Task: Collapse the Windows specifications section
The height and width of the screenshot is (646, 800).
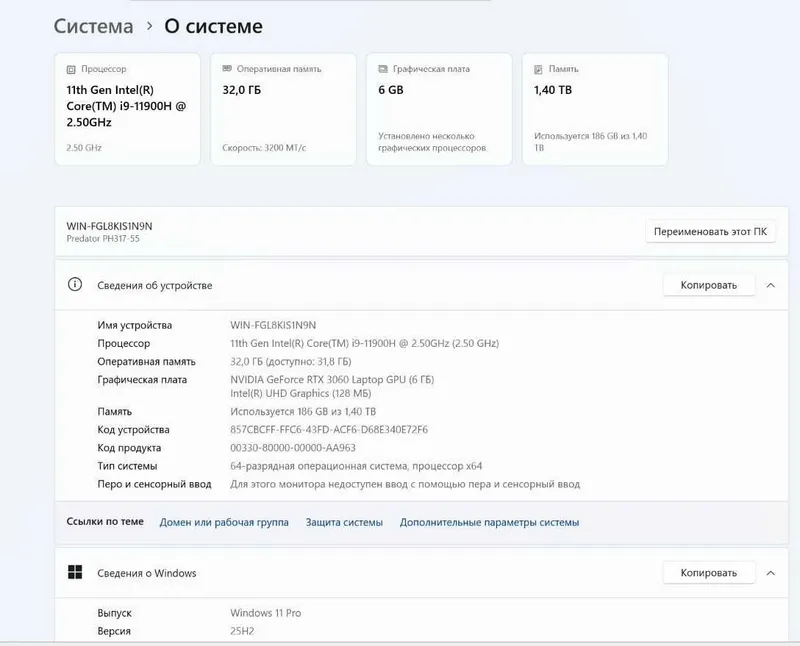Action: click(x=770, y=573)
